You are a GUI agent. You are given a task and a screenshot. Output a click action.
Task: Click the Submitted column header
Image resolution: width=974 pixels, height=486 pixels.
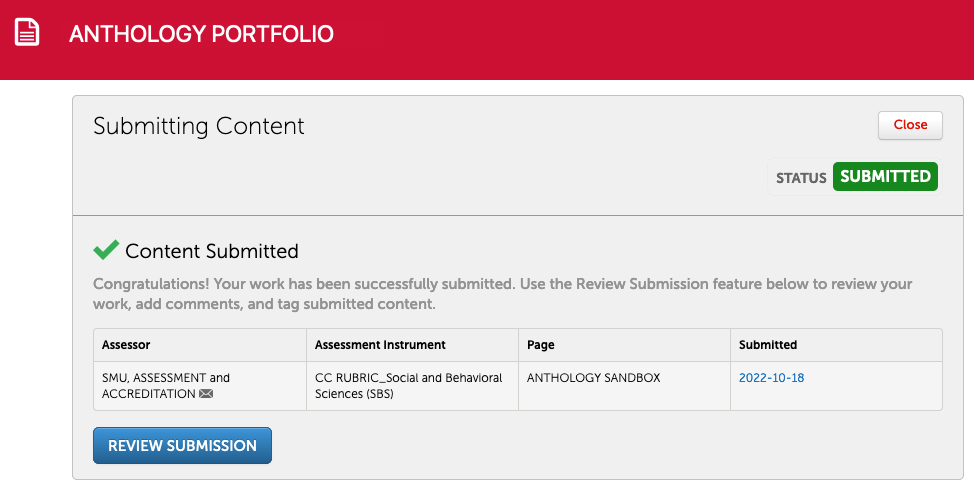tap(768, 345)
